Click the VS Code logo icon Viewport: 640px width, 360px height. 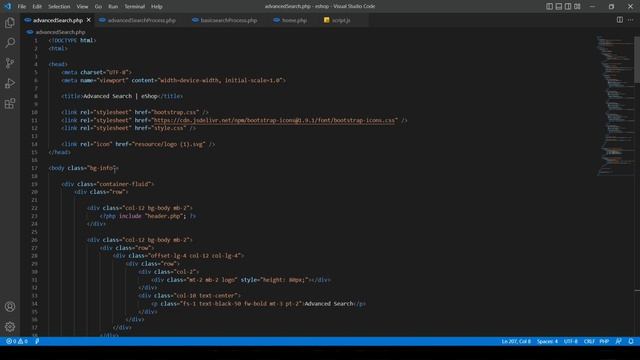(7, 6)
